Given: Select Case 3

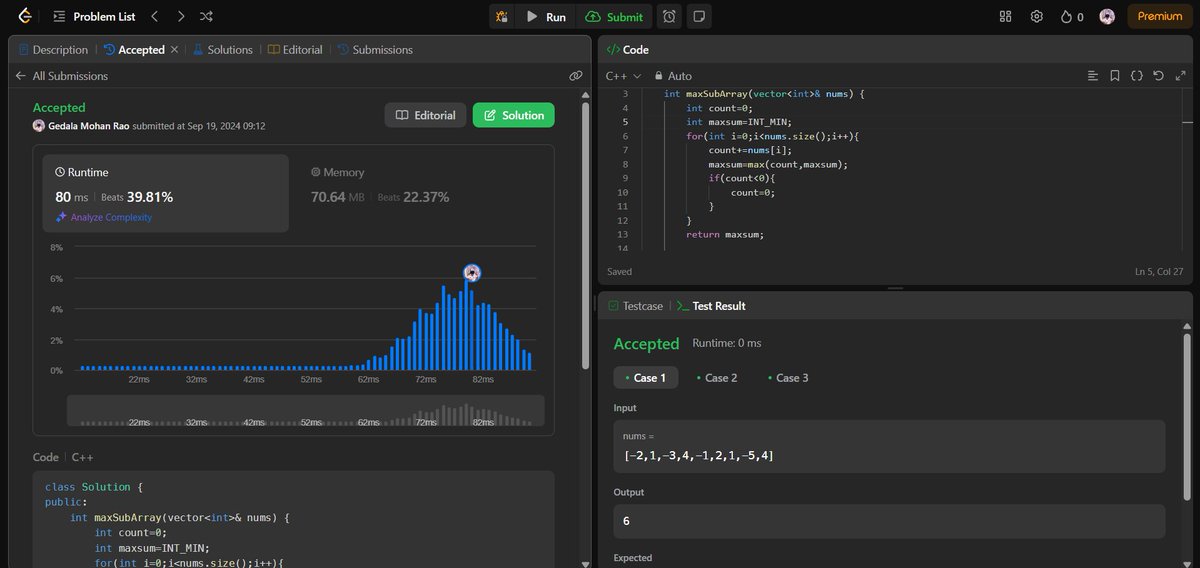Looking at the screenshot, I should tap(786, 378).
